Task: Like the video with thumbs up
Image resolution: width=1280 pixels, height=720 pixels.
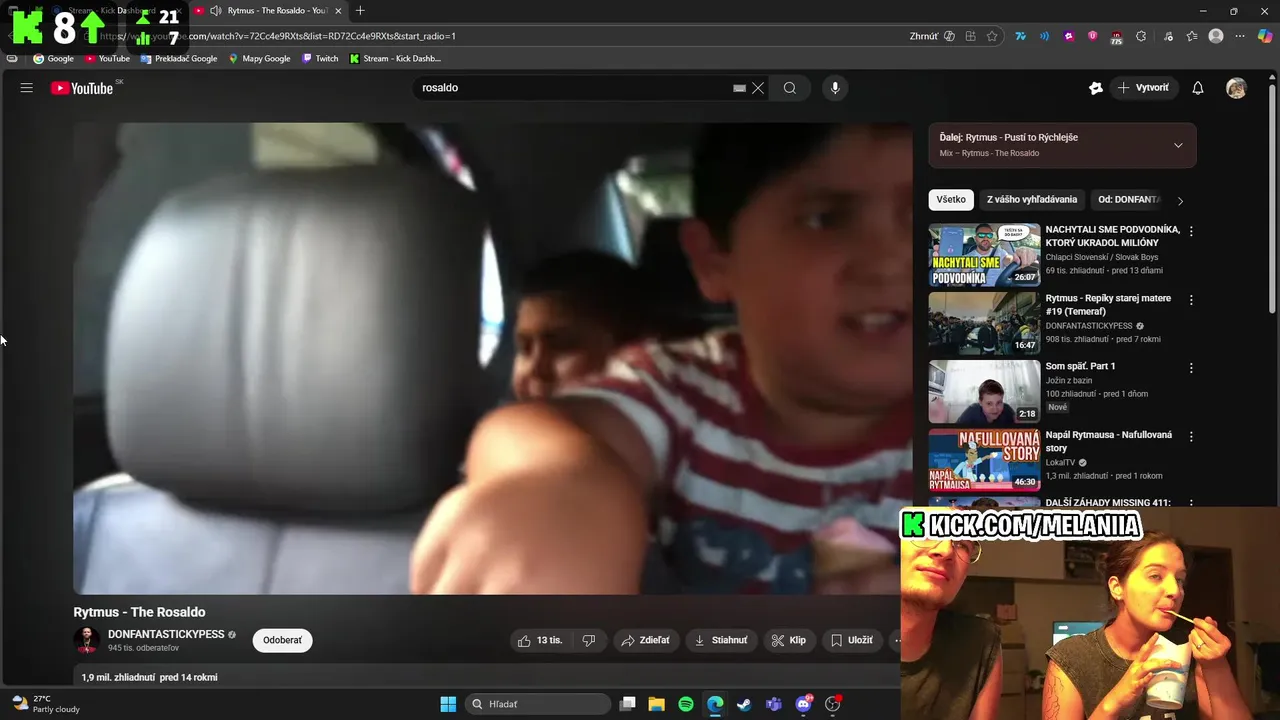Action: pos(540,640)
